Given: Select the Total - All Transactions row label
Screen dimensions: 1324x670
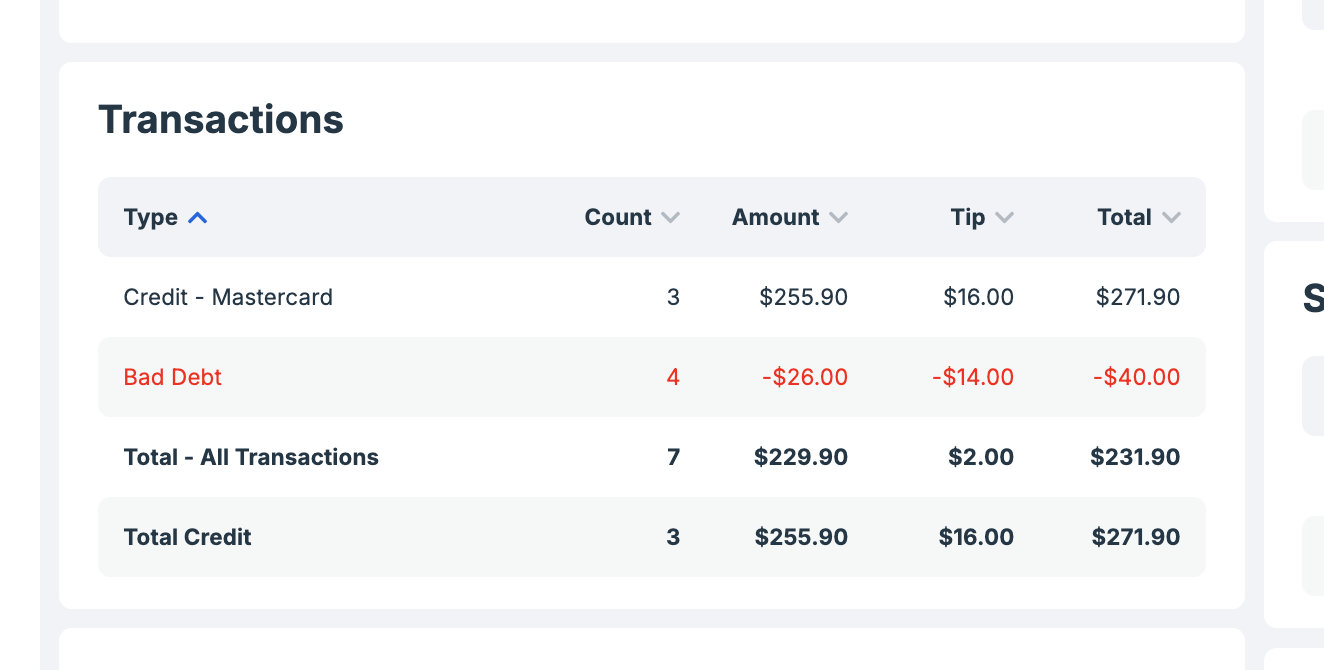Looking at the screenshot, I should 251,457.
